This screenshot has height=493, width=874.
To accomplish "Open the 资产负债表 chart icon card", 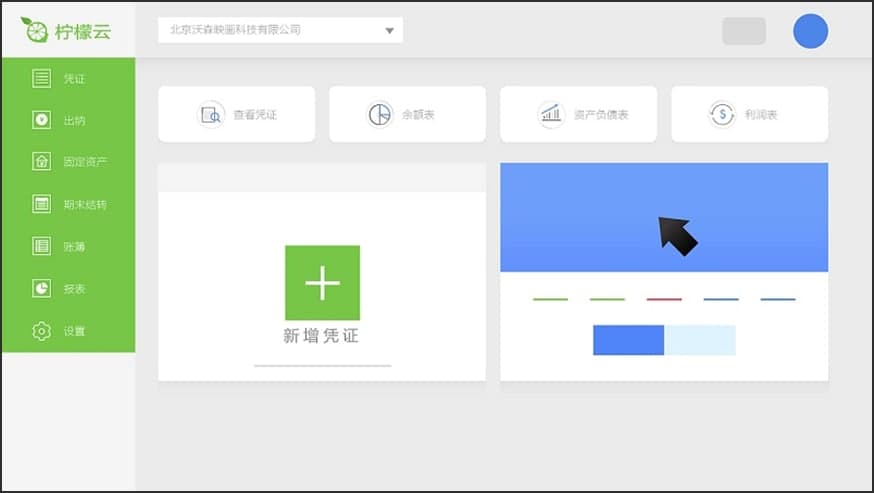I will [579, 114].
